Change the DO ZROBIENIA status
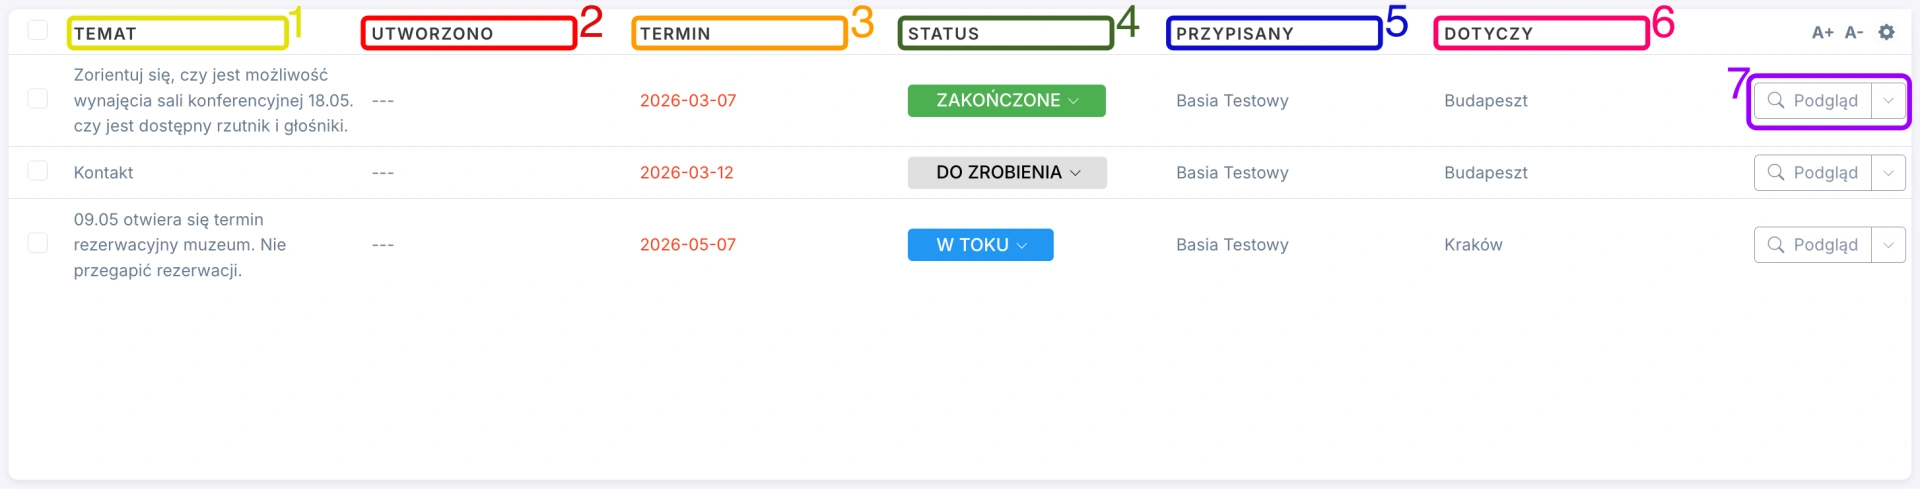The image size is (1920, 489). click(1007, 172)
